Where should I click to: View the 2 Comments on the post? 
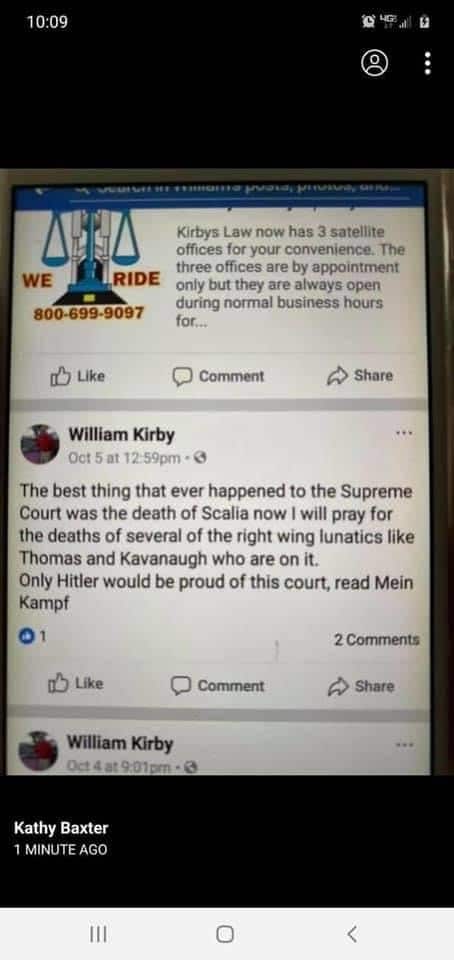tap(376, 640)
